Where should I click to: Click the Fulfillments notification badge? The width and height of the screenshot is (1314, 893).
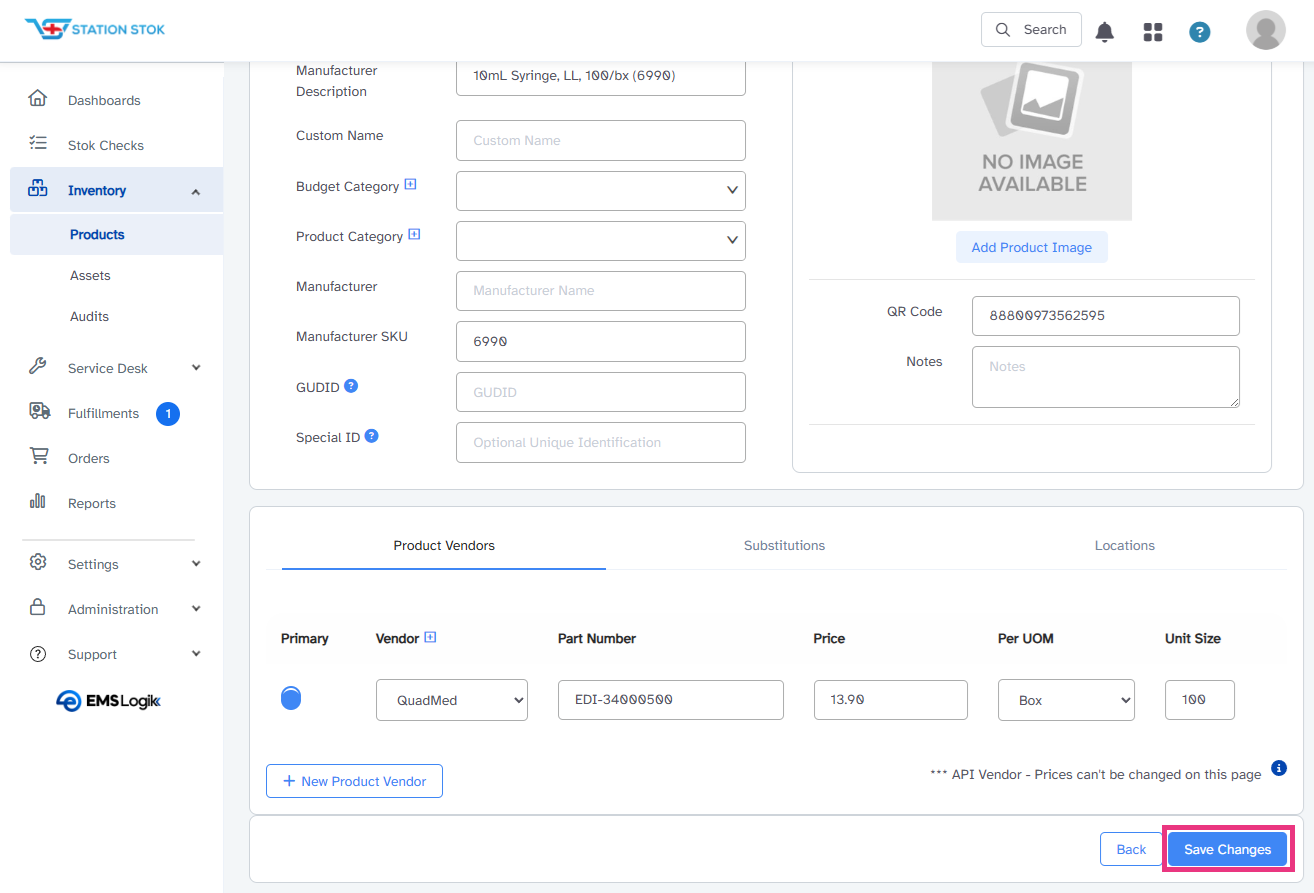pyautogui.click(x=168, y=413)
